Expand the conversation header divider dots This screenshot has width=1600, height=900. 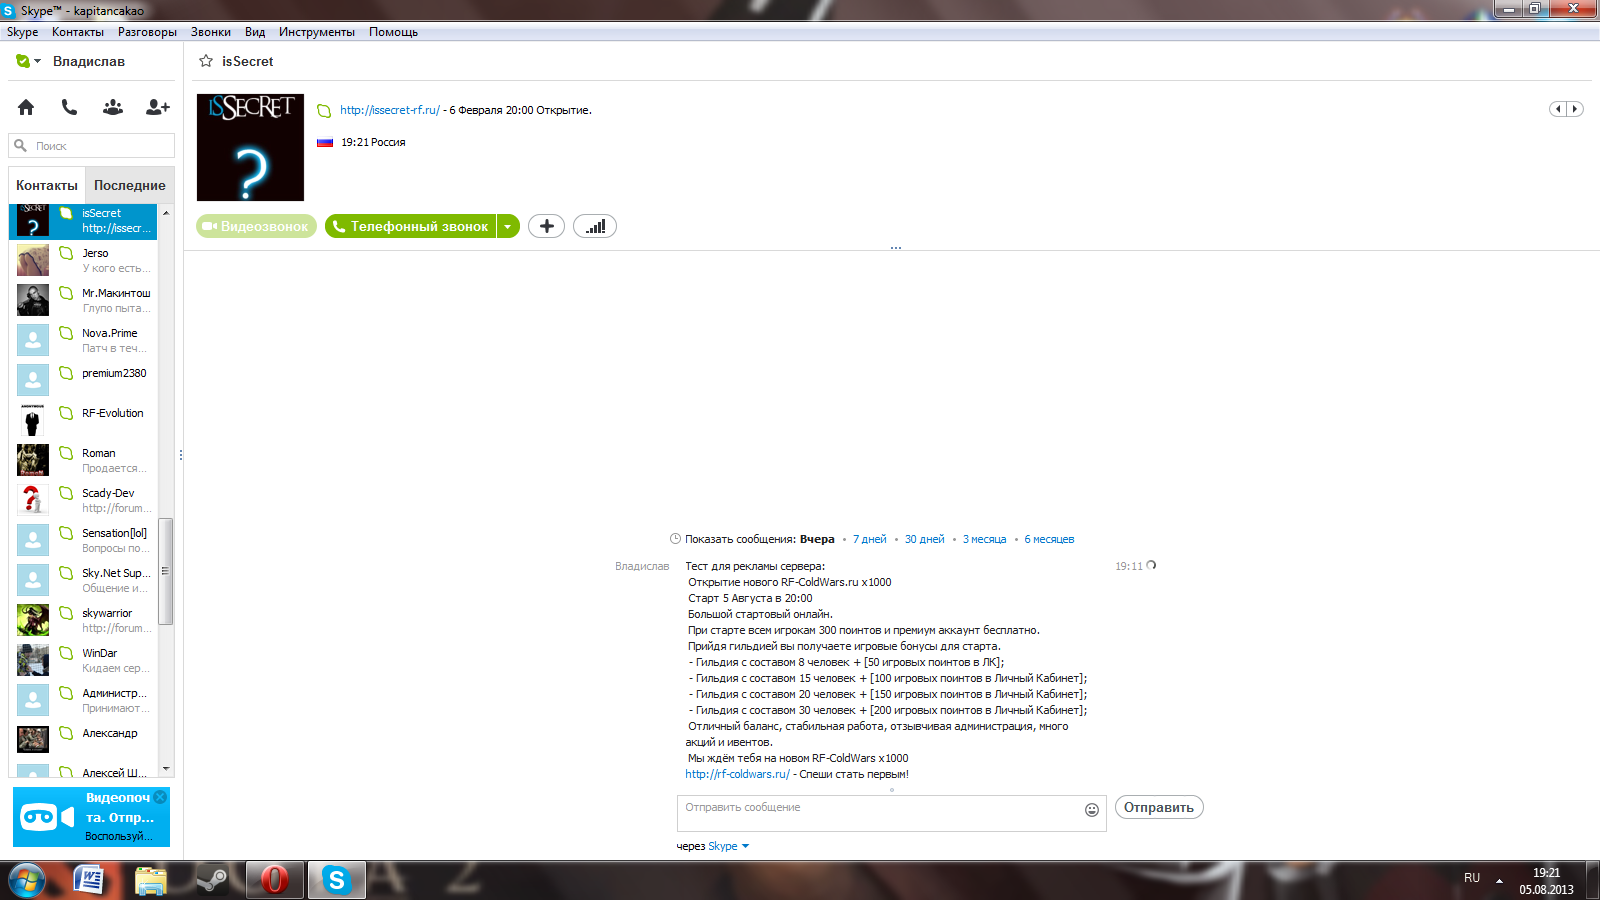click(x=896, y=248)
